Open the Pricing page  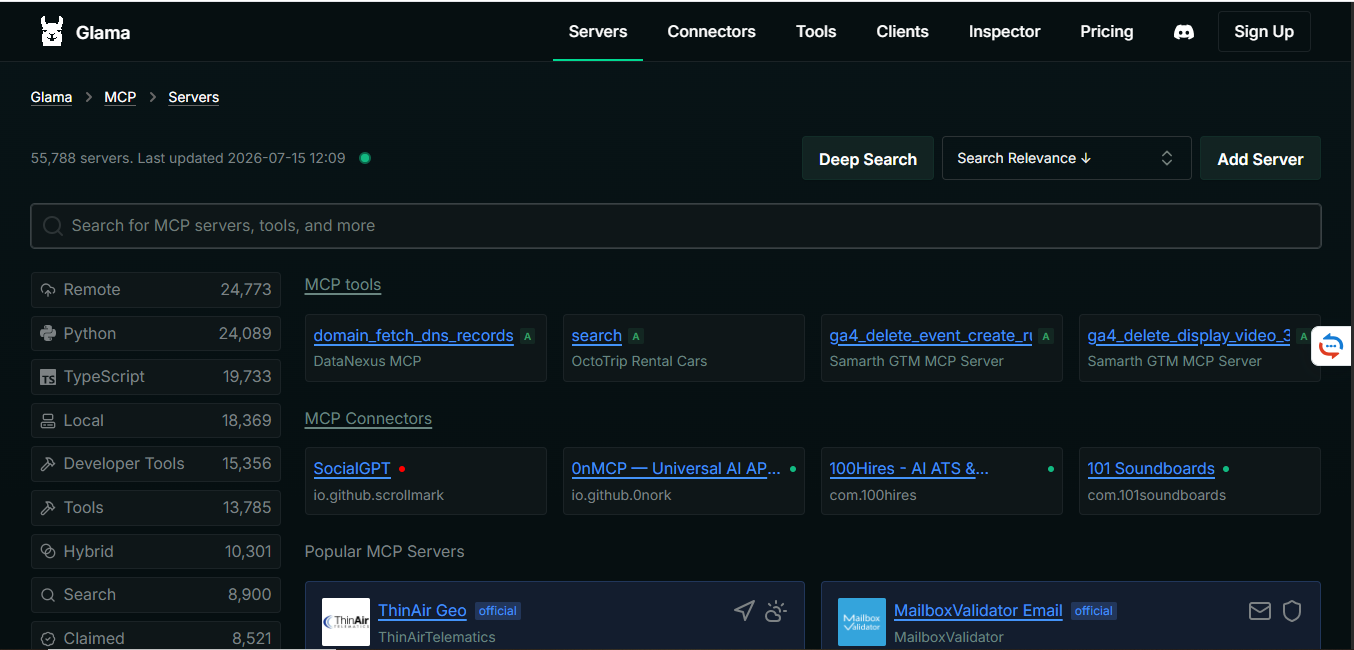click(1107, 32)
